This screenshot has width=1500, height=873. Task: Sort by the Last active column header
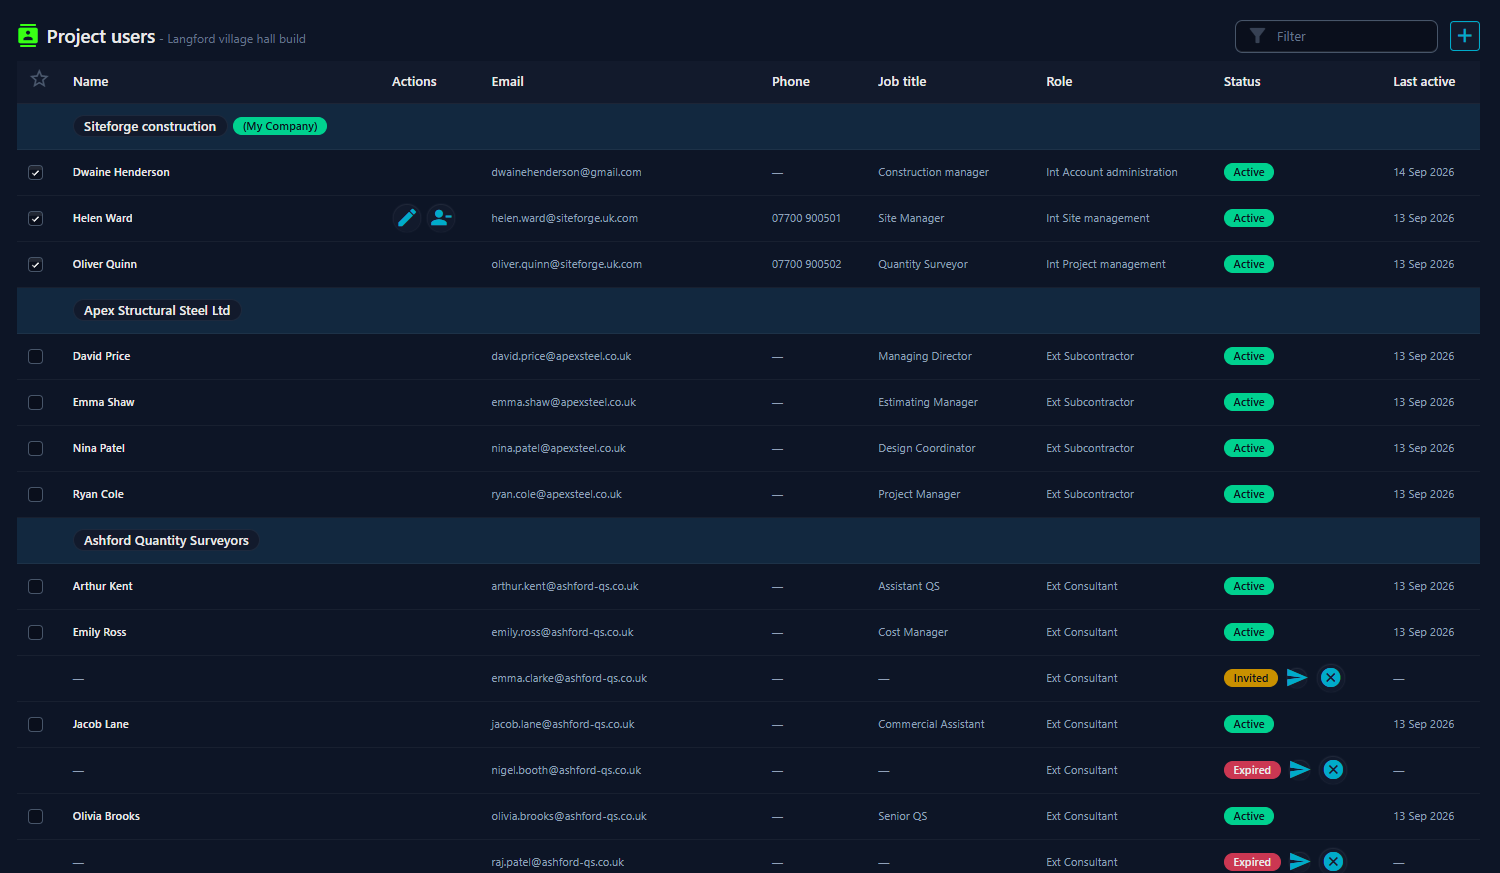tap(1424, 82)
